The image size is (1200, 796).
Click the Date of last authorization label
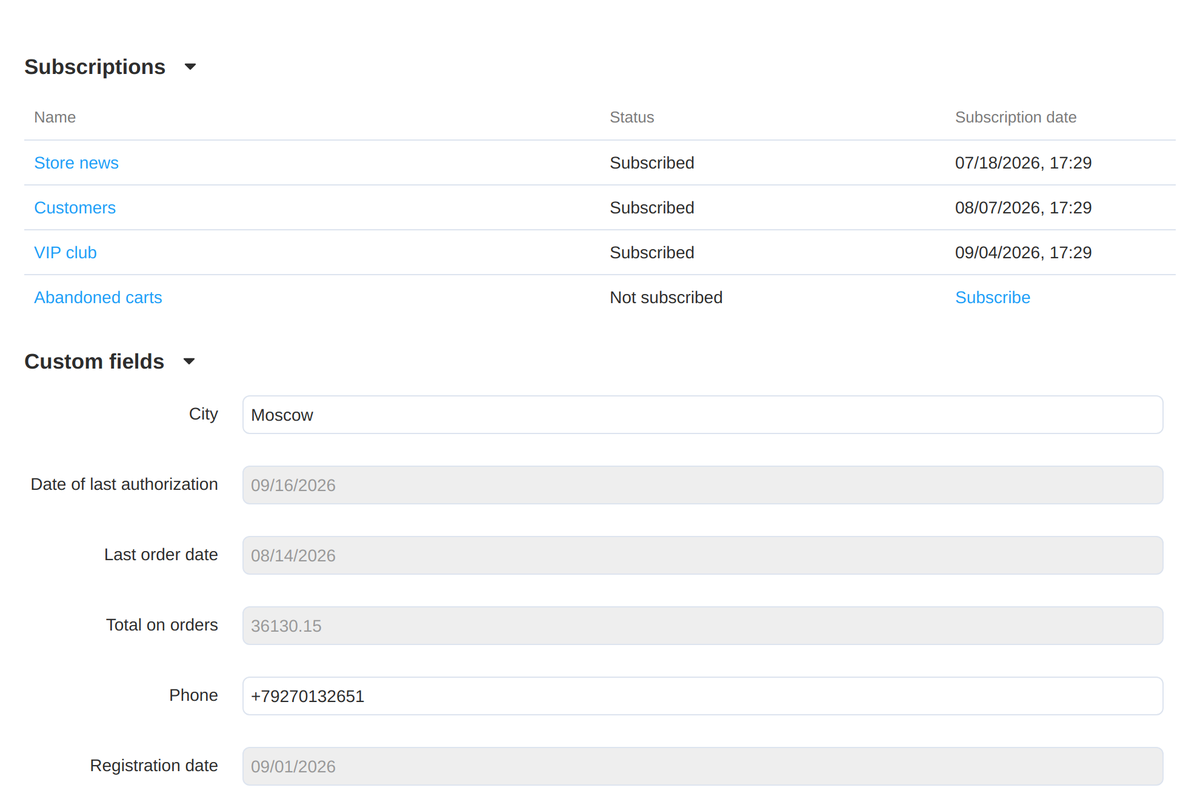tap(124, 484)
